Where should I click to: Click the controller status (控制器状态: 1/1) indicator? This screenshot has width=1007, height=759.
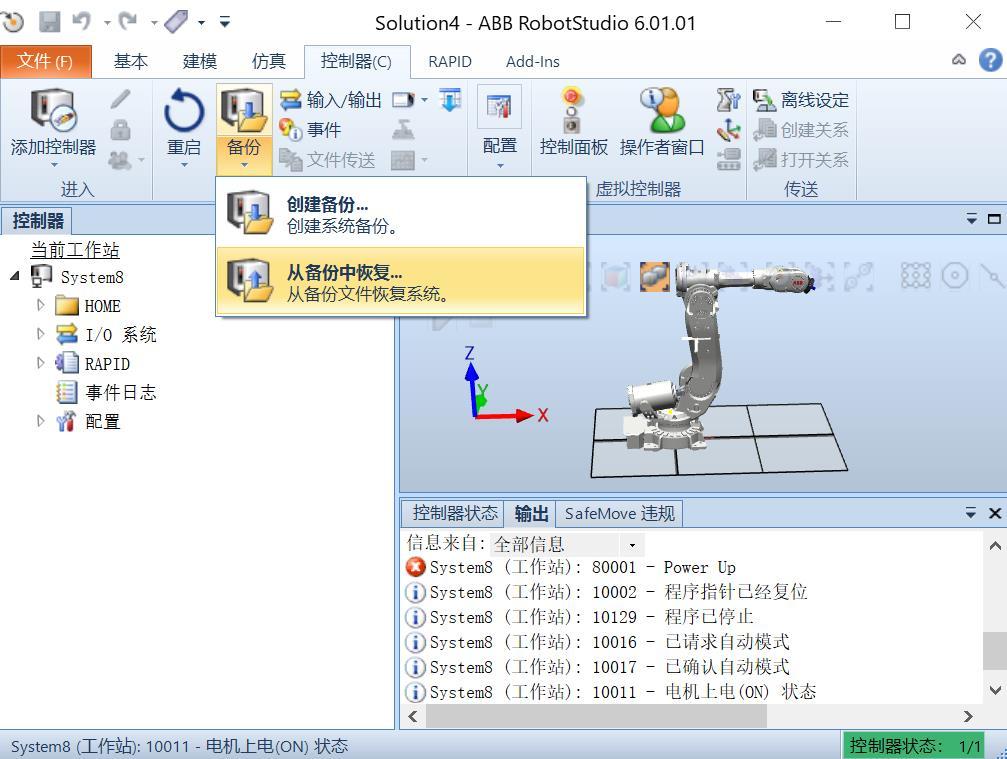[x=913, y=746]
